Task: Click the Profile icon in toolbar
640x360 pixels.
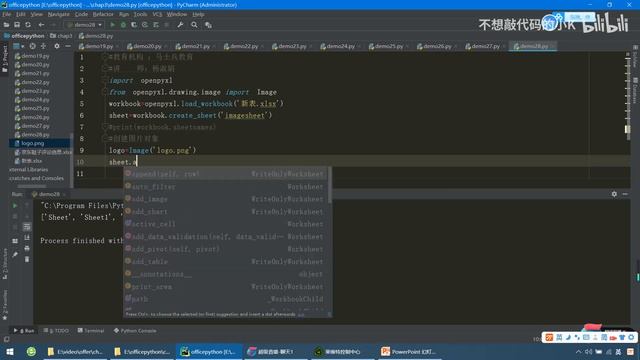Action: 145,25
